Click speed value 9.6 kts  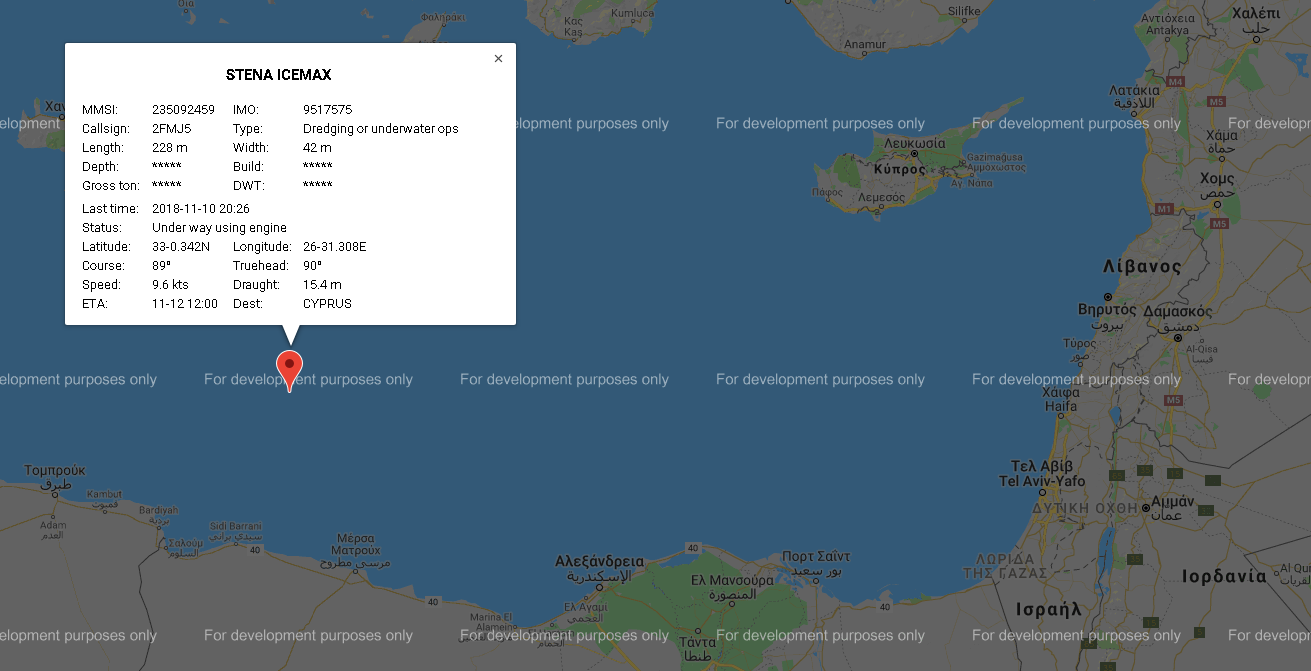point(170,285)
